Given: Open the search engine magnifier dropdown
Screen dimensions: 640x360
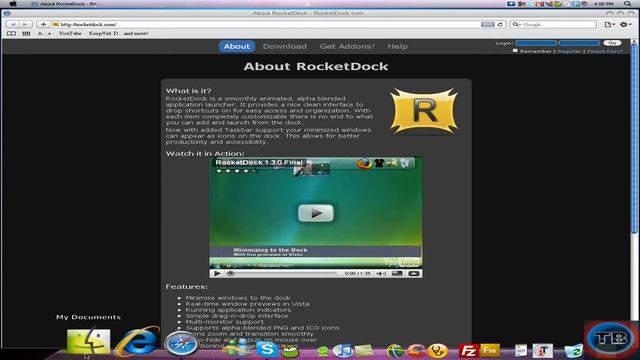Looking at the screenshot, I should tap(516, 24).
